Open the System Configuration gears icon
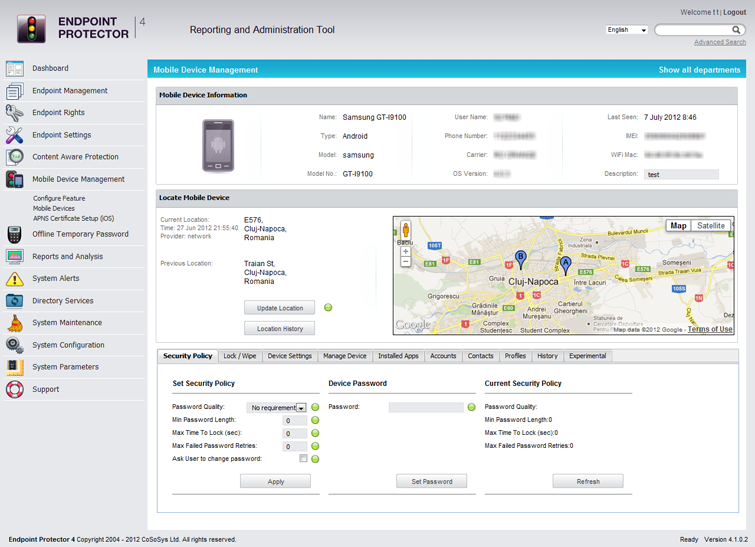The height and width of the screenshot is (547, 755). [14, 345]
